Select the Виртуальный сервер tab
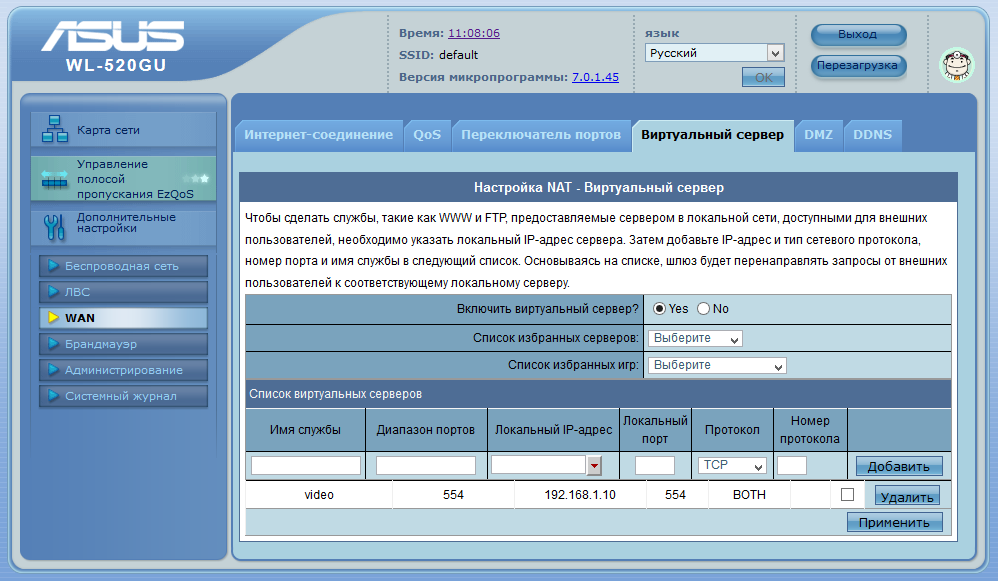Viewport: 998px width, 581px height. point(712,135)
